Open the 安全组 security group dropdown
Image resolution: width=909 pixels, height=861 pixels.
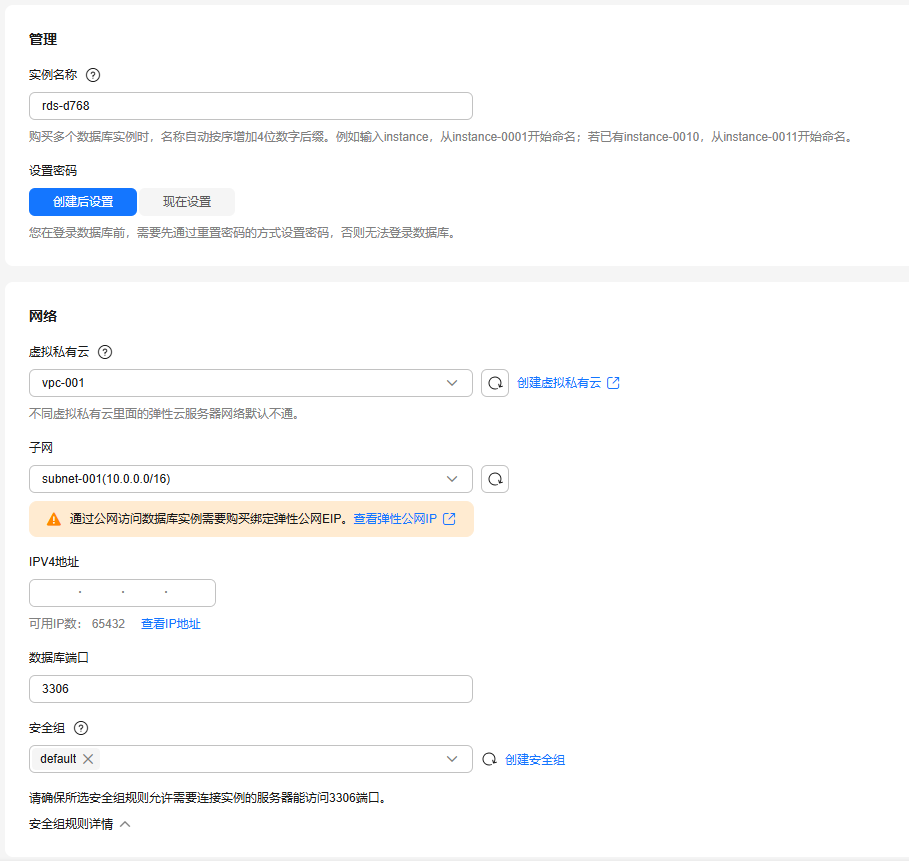451,759
